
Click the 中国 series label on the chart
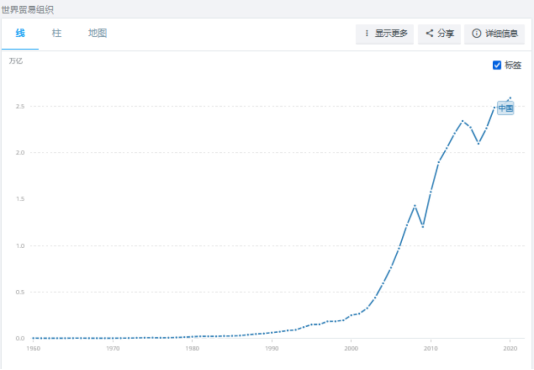click(x=506, y=108)
